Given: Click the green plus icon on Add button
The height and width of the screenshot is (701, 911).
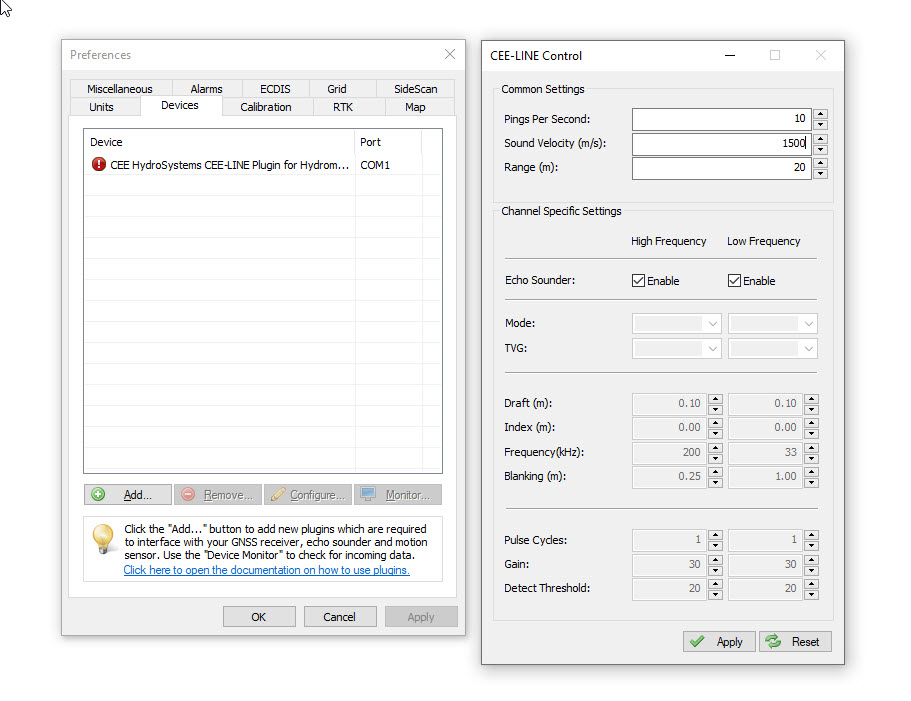Looking at the screenshot, I should (98, 494).
